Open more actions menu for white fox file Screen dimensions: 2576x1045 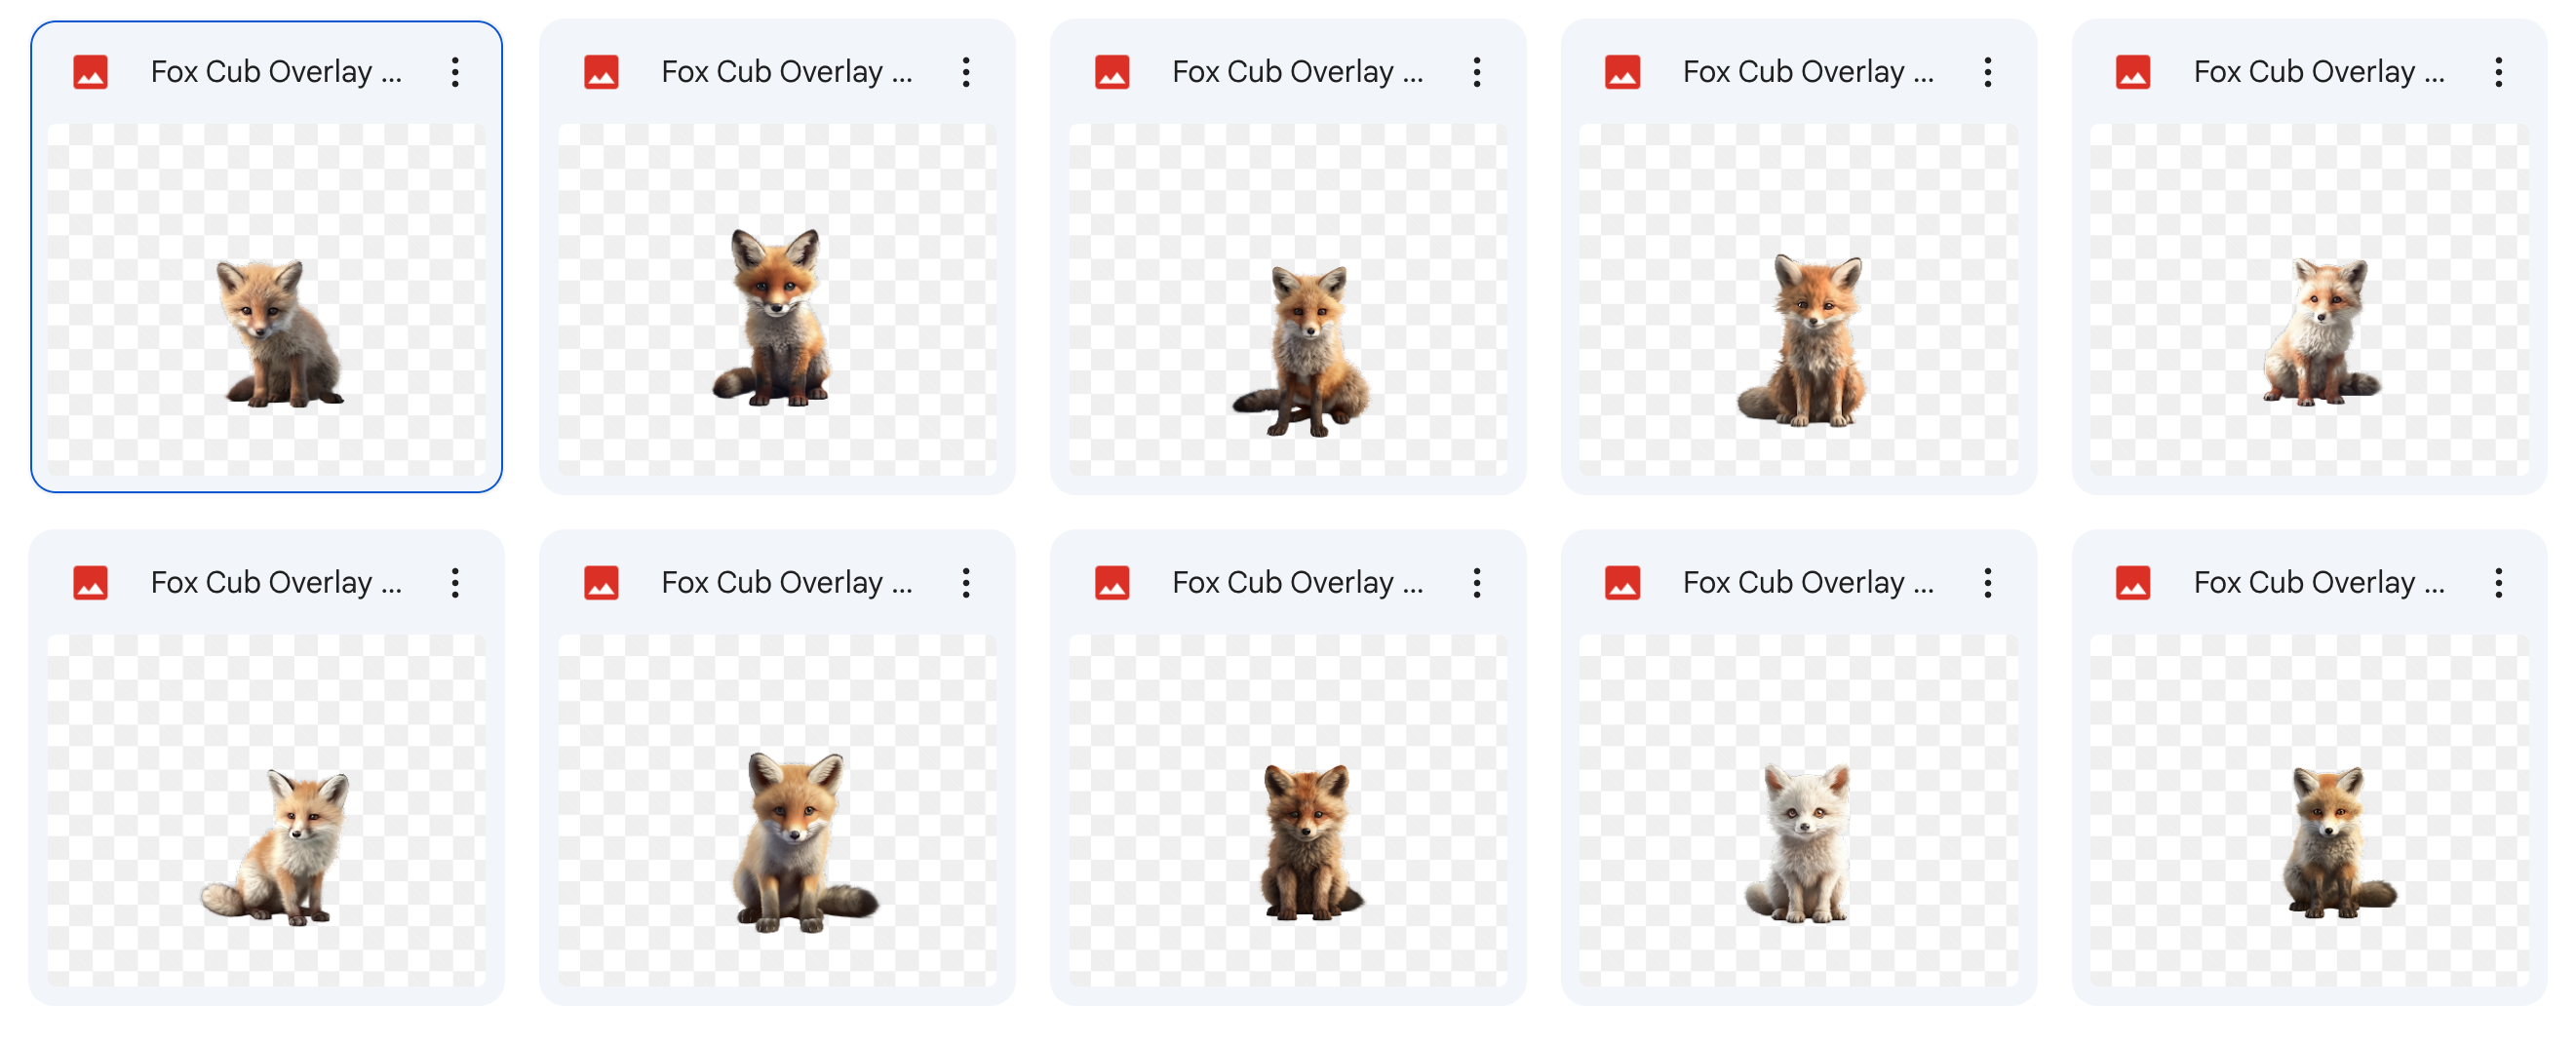(1987, 583)
